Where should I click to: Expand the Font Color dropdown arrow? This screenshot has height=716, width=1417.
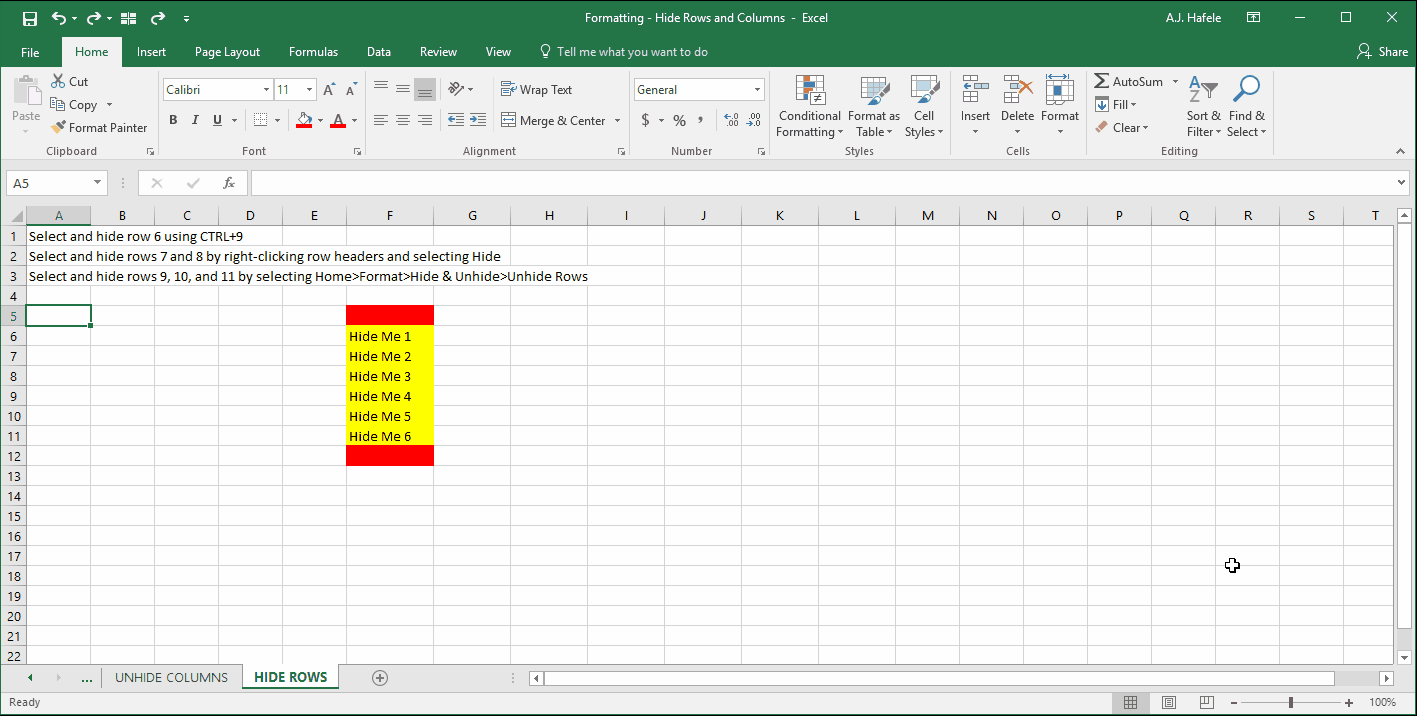pyautogui.click(x=354, y=121)
